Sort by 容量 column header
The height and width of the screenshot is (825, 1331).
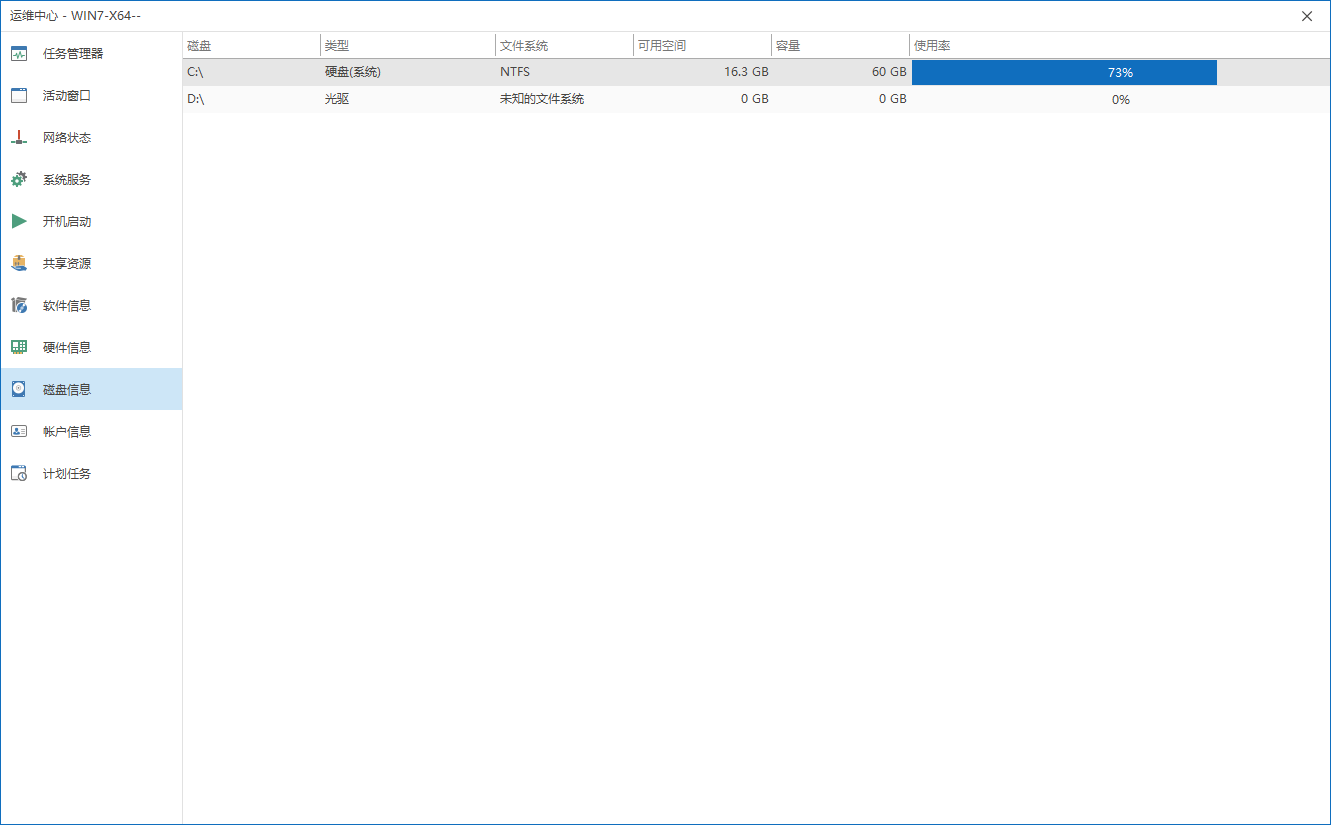840,46
